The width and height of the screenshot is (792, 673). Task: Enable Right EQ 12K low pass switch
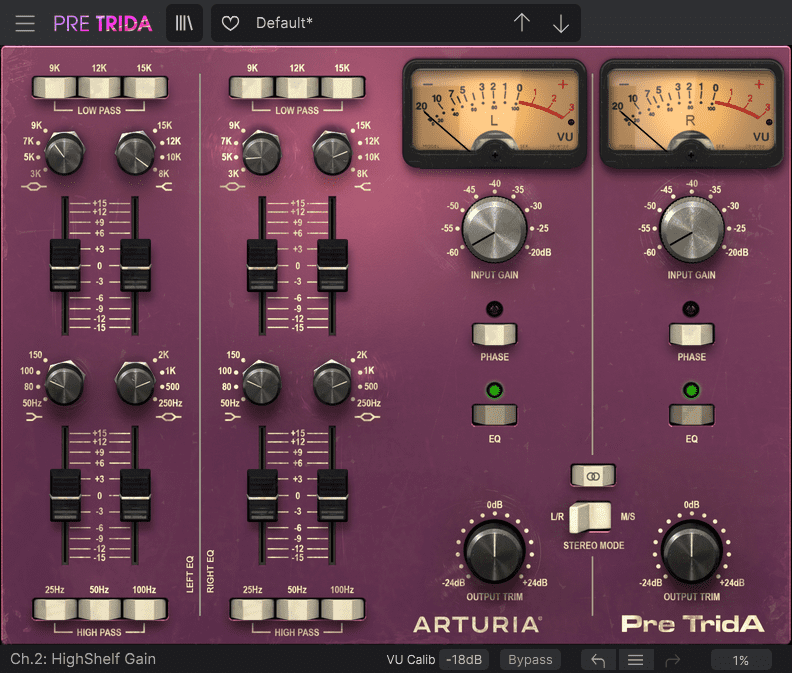coord(298,87)
